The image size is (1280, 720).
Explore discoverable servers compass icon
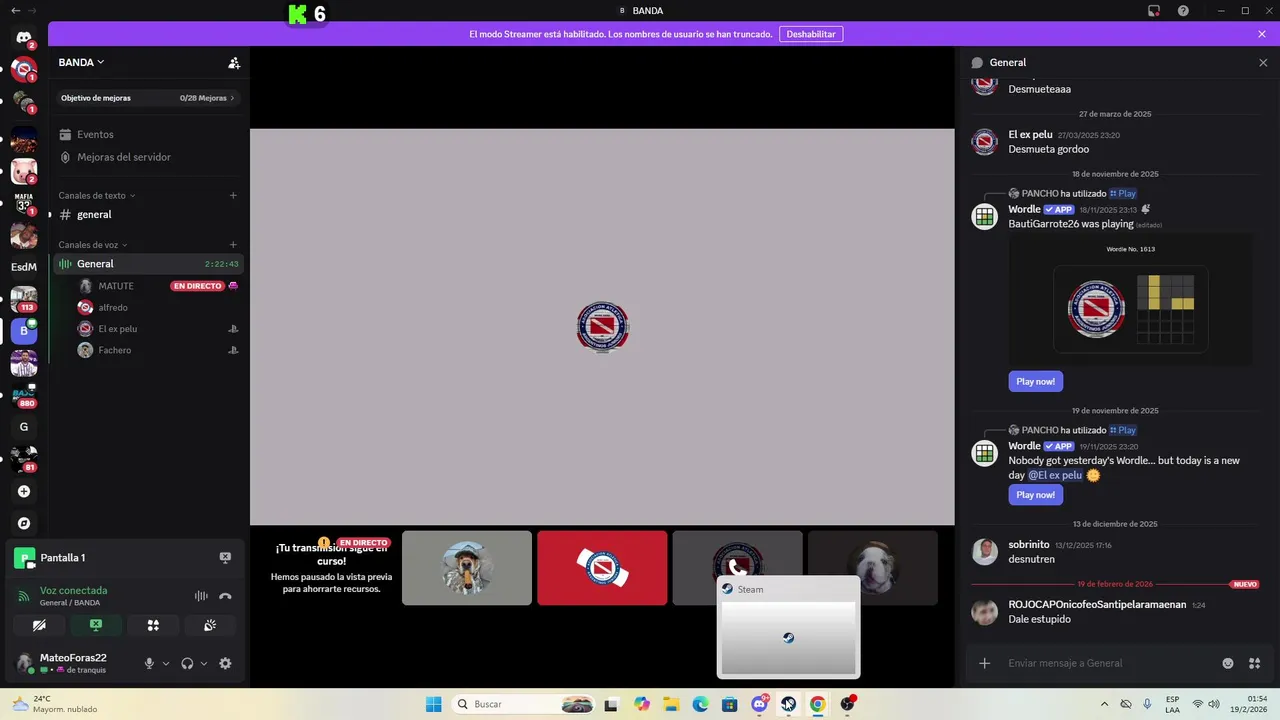click(x=24, y=523)
